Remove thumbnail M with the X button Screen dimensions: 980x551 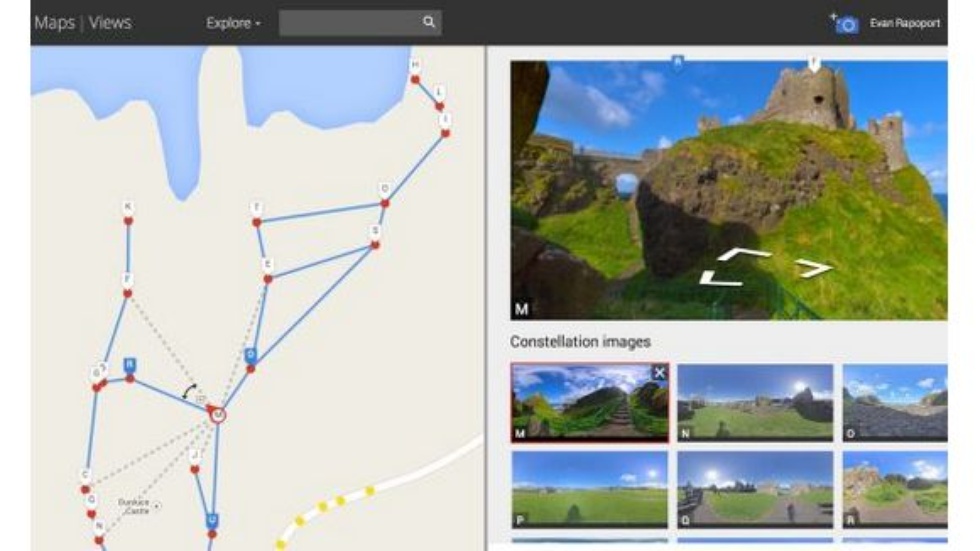(x=659, y=373)
